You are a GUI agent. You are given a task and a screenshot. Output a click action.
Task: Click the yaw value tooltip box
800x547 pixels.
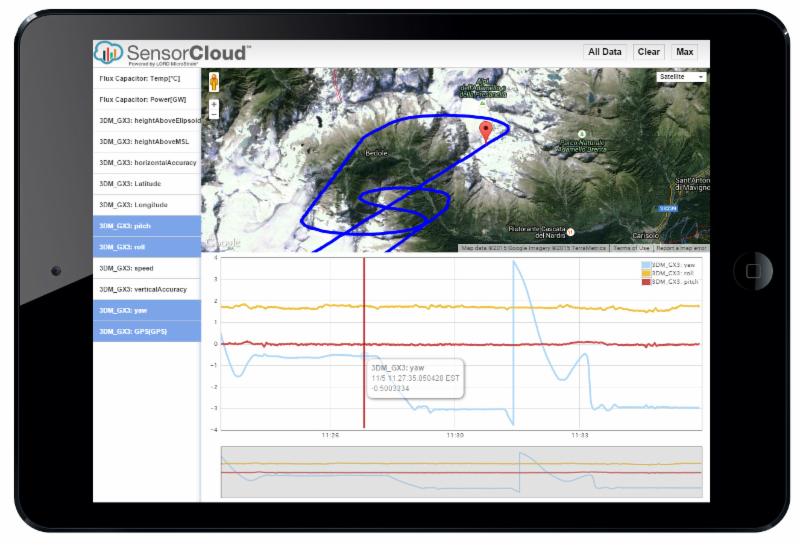tap(415, 378)
